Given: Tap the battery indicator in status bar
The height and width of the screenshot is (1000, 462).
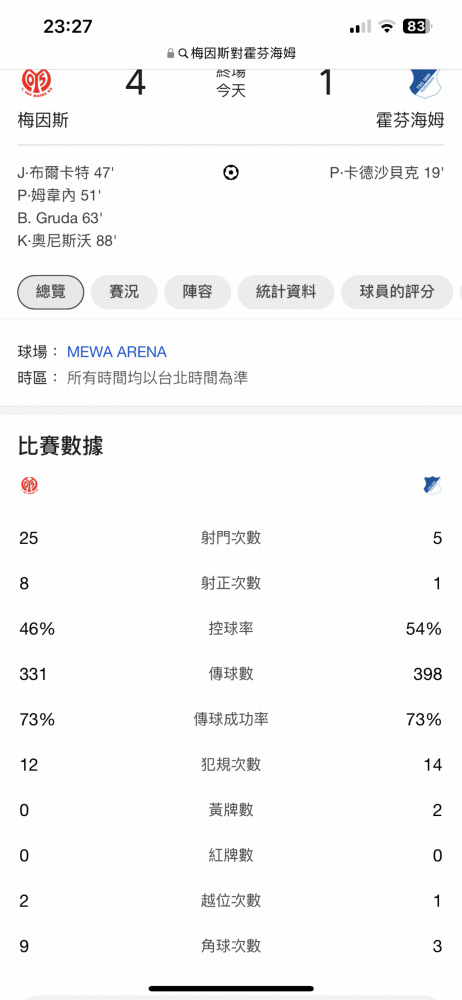Looking at the screenshot, I should point(417,26).
